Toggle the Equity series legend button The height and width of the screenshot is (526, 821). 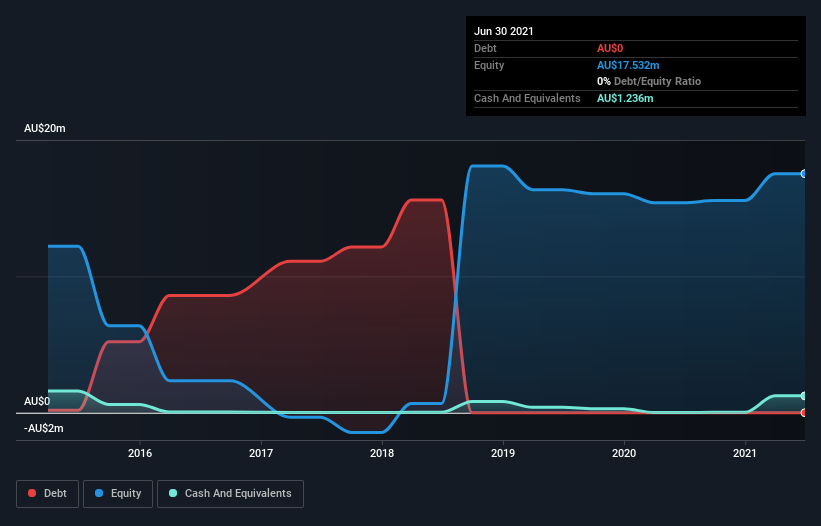click(118, 494)
